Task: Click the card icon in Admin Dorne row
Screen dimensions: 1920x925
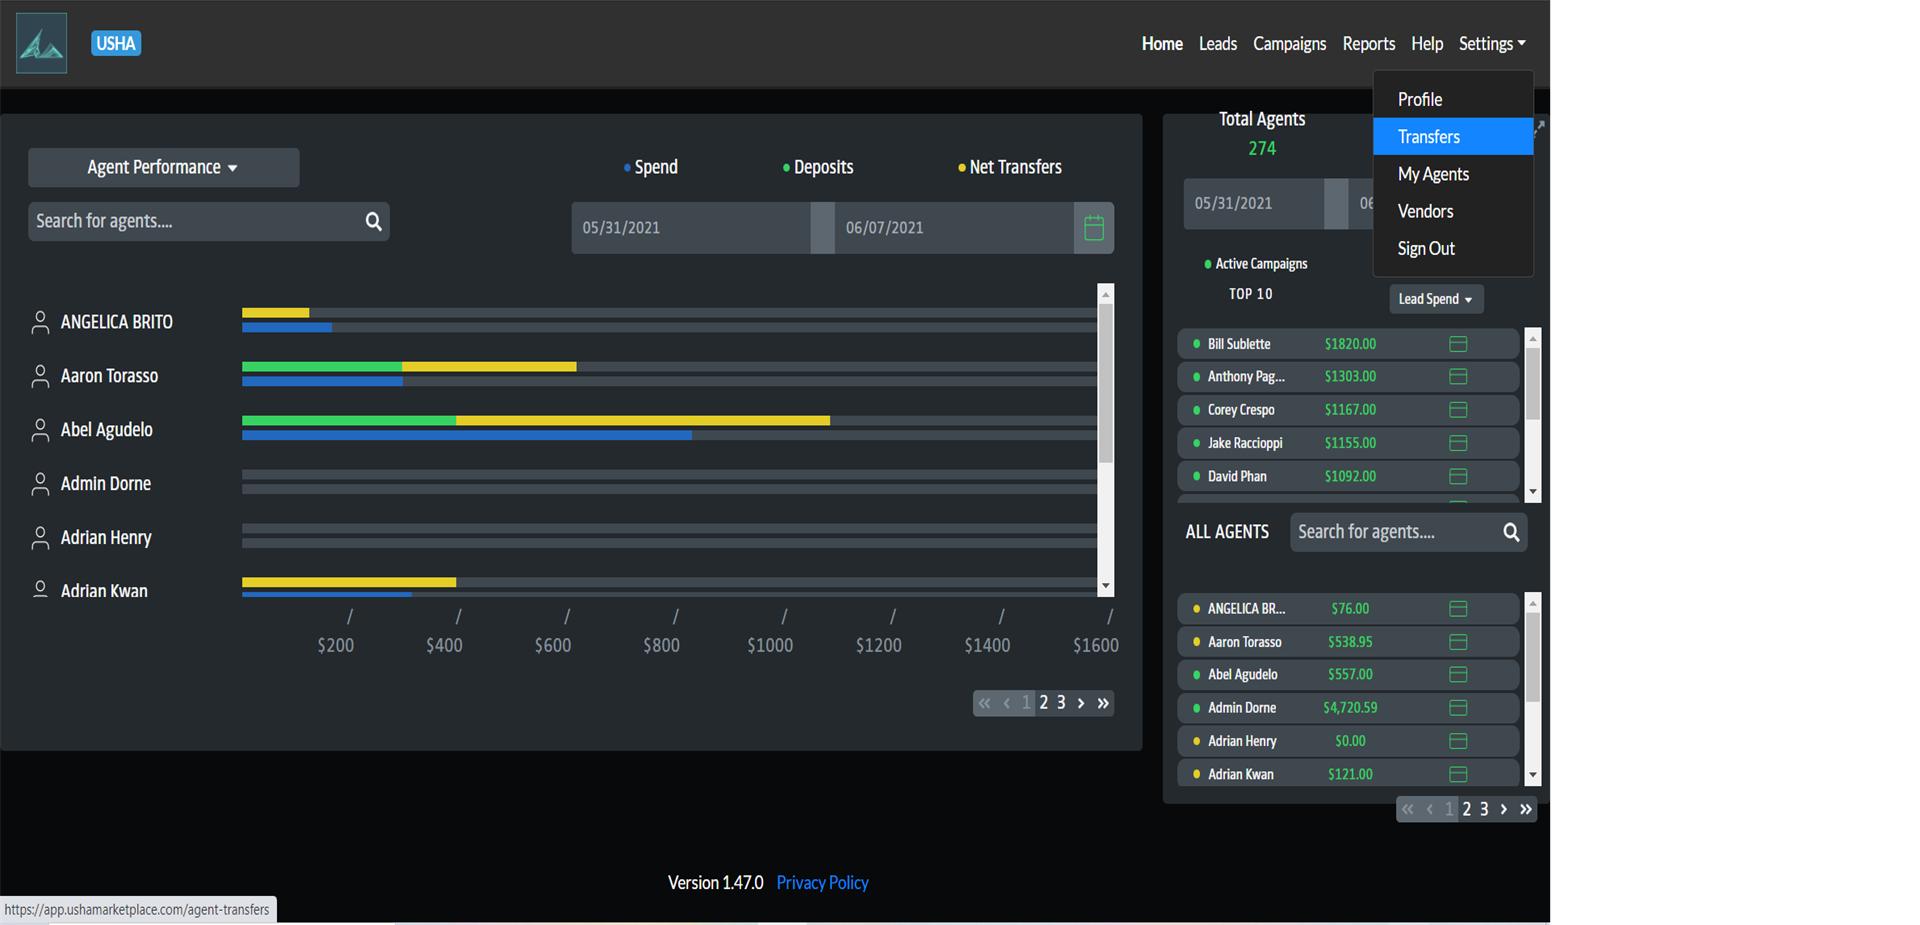Action: point(1458,708)
